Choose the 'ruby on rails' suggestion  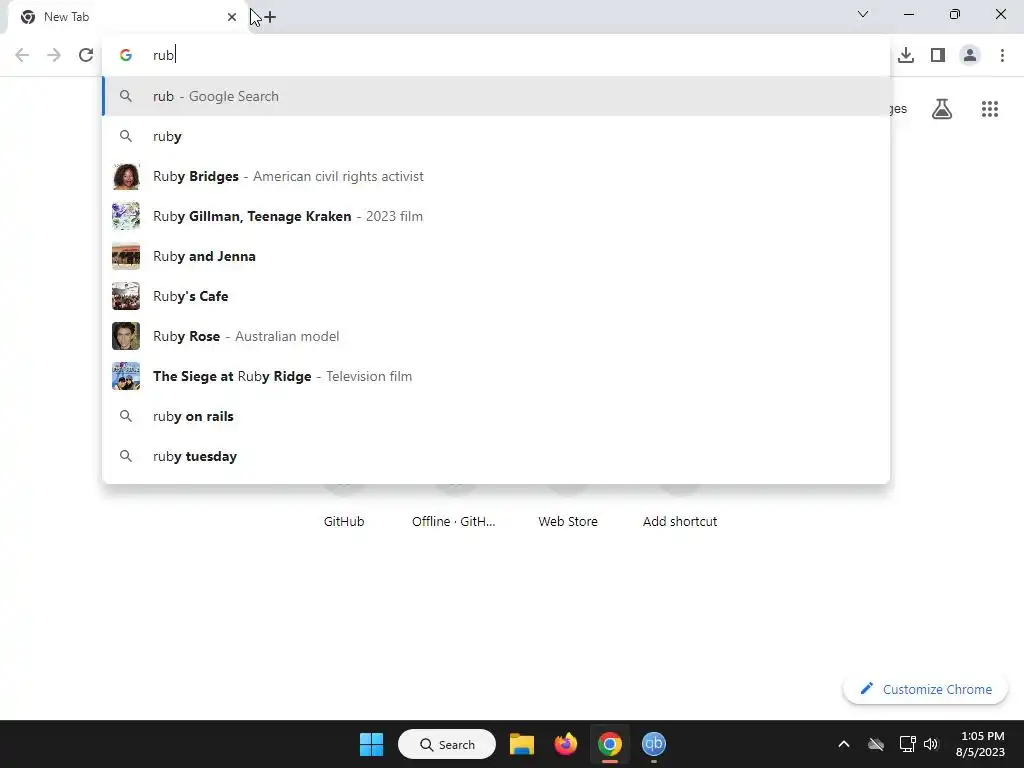pos(496,416)
